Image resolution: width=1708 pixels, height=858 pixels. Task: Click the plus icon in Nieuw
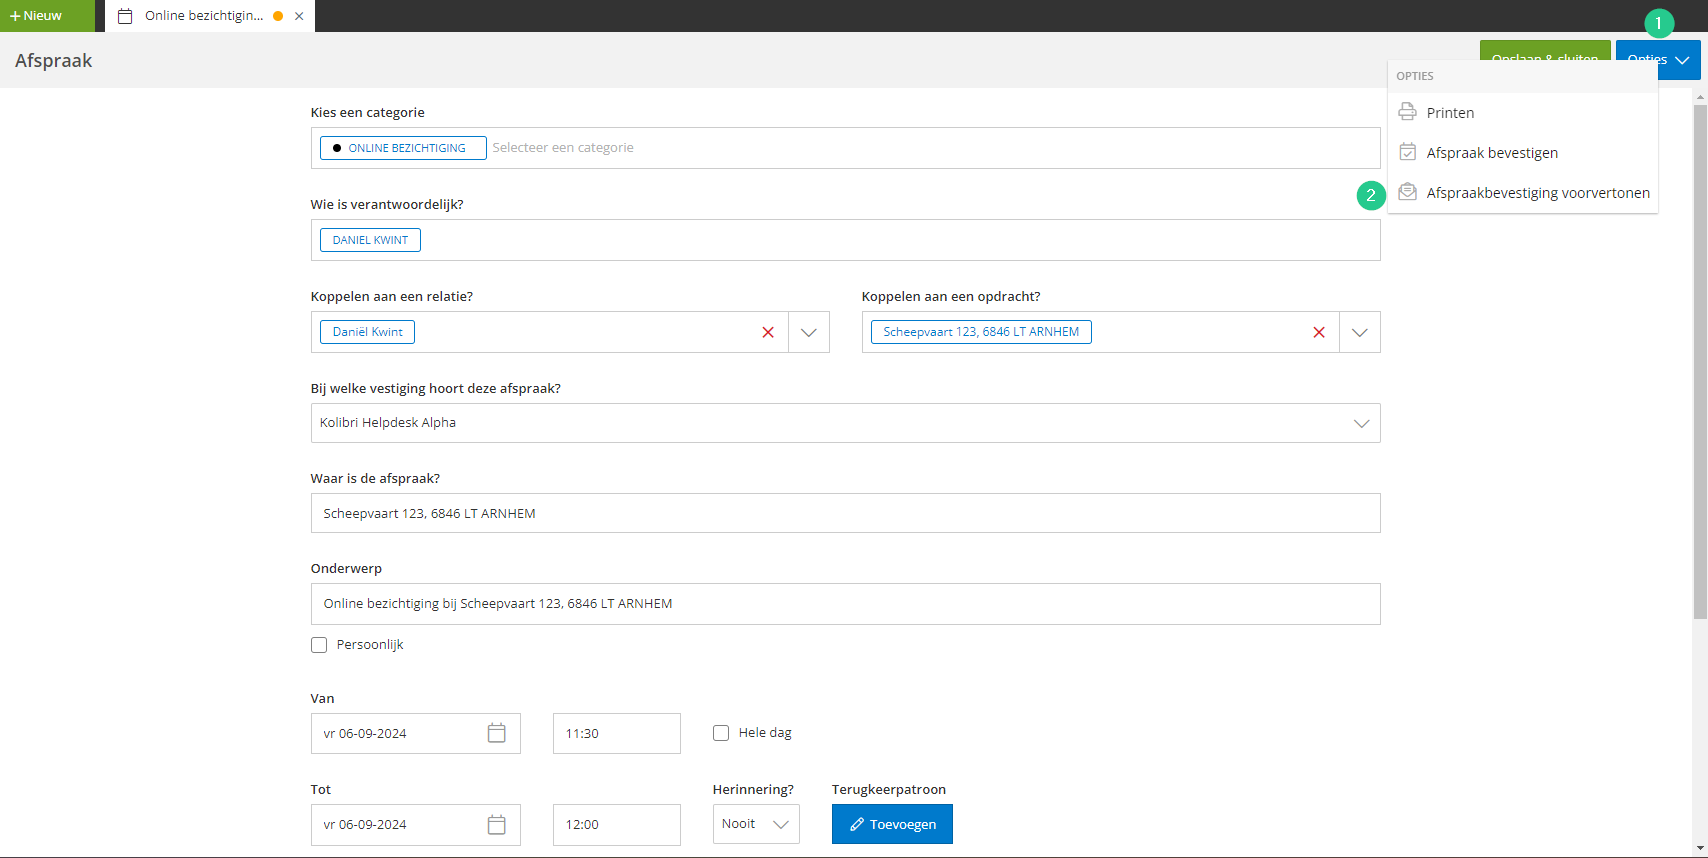pyautogui.click(x=15, y=16)
